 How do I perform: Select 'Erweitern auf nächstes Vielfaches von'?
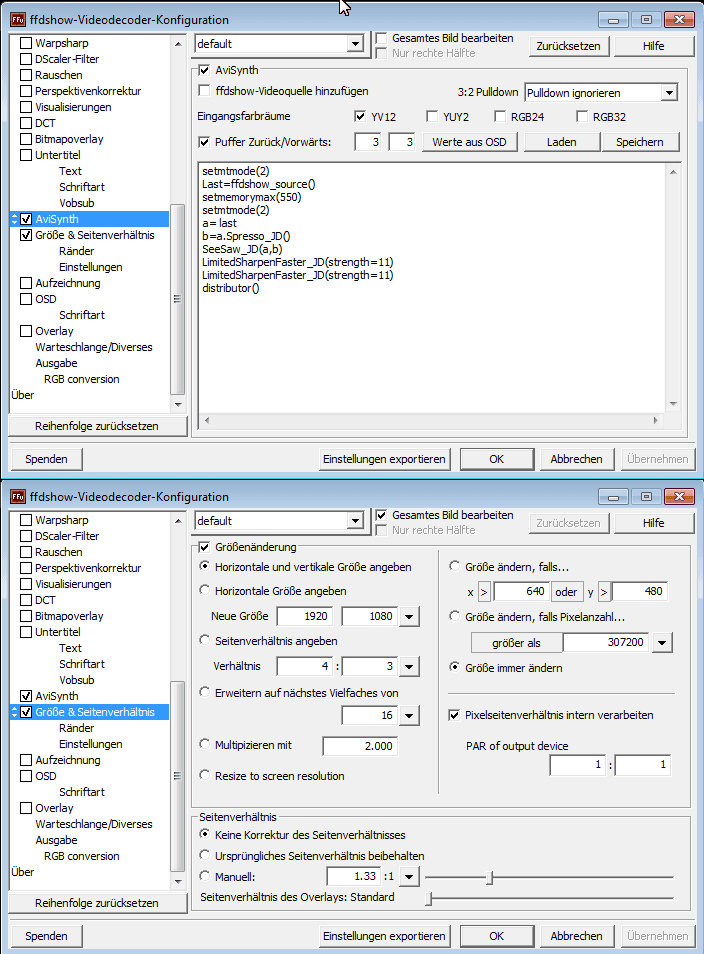tap(205, 692)
